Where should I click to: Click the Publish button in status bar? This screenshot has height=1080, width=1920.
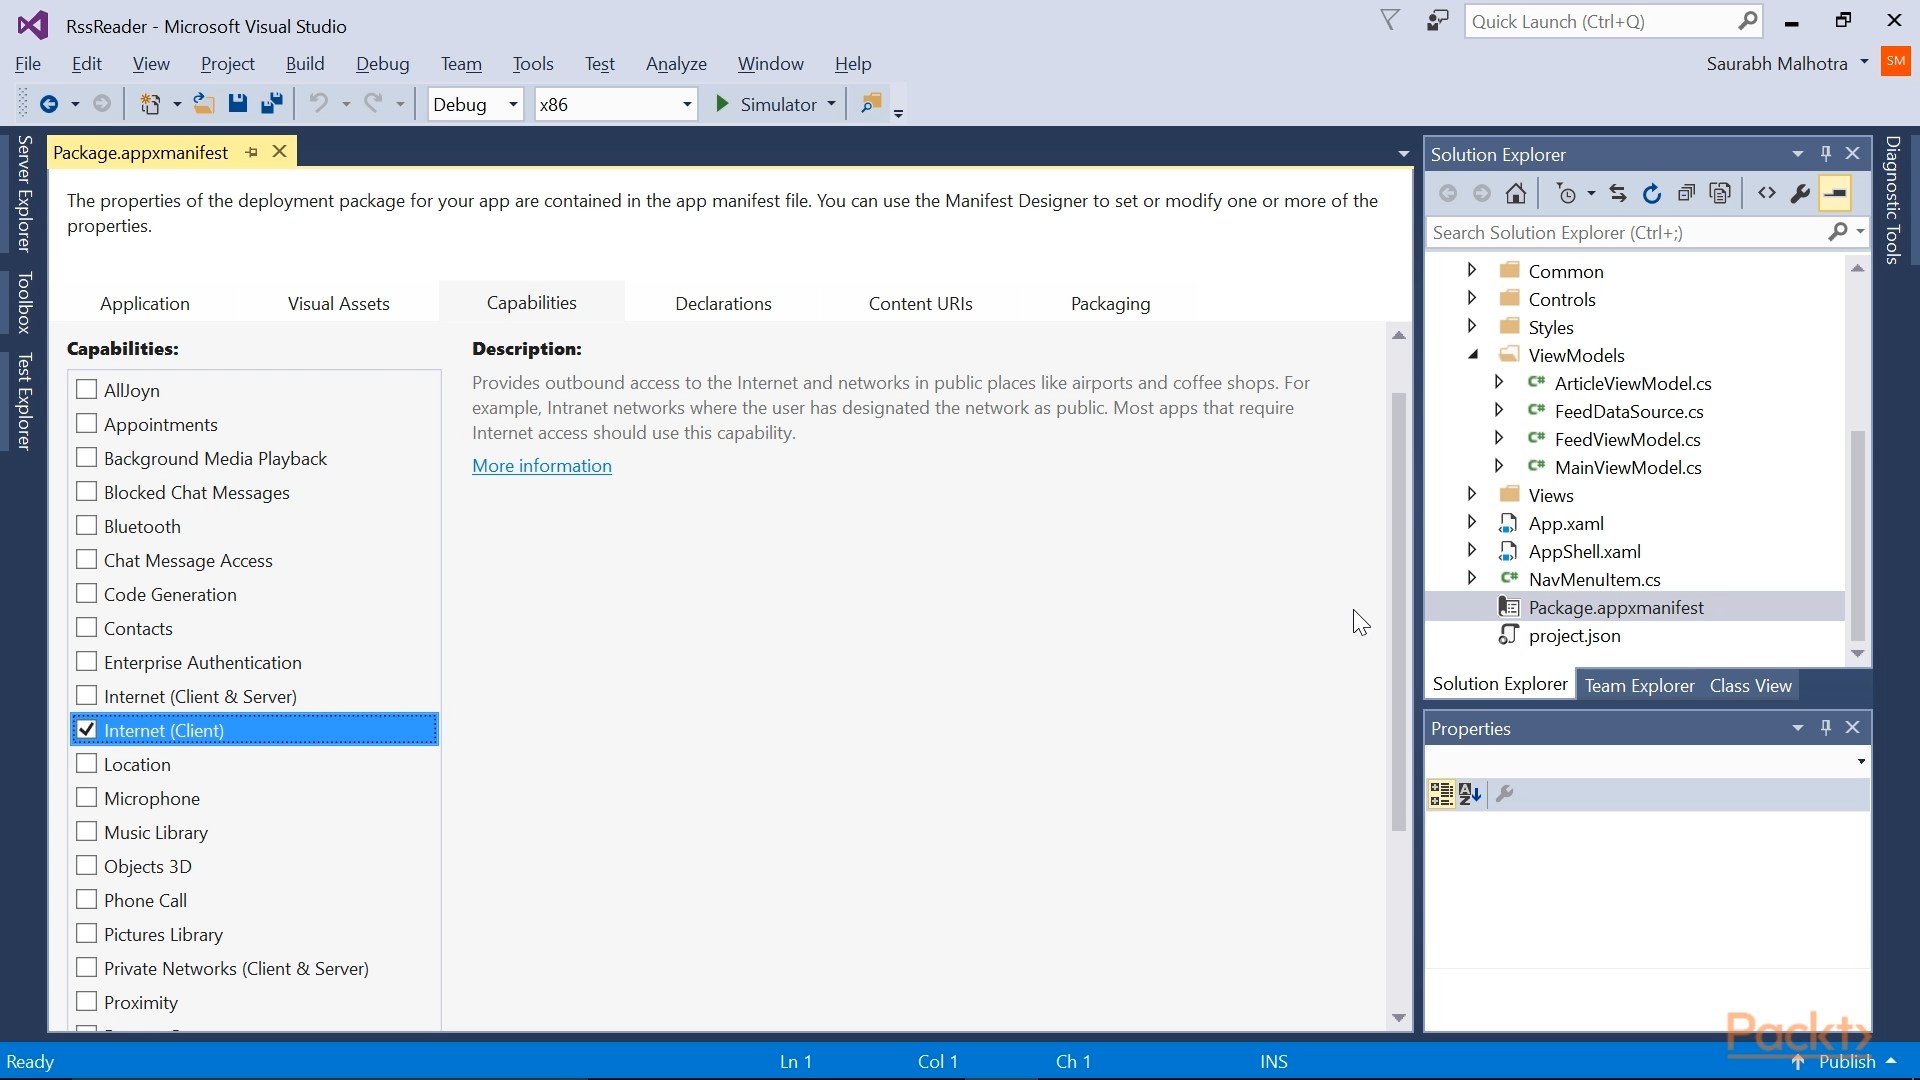1846,1062
